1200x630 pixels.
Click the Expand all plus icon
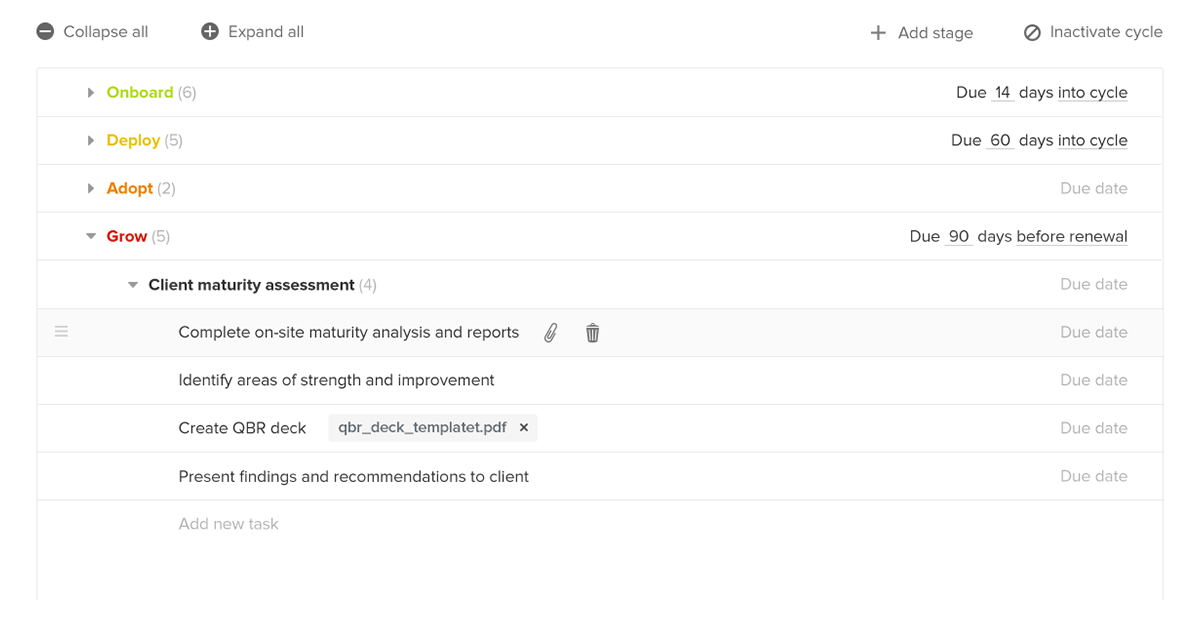[209, 31]
